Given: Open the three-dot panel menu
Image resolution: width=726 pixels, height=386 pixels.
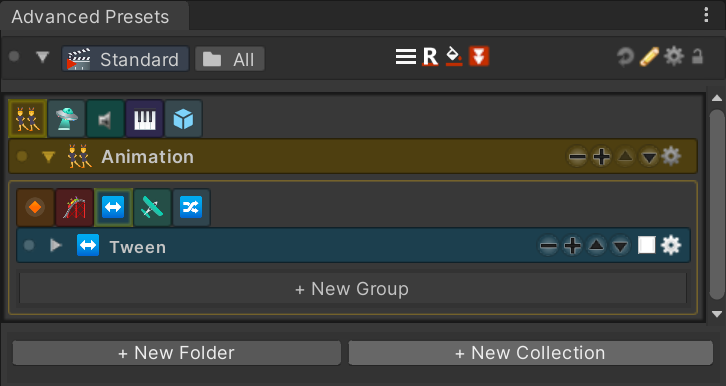Looking at the screenshot, I should [706, 15].
